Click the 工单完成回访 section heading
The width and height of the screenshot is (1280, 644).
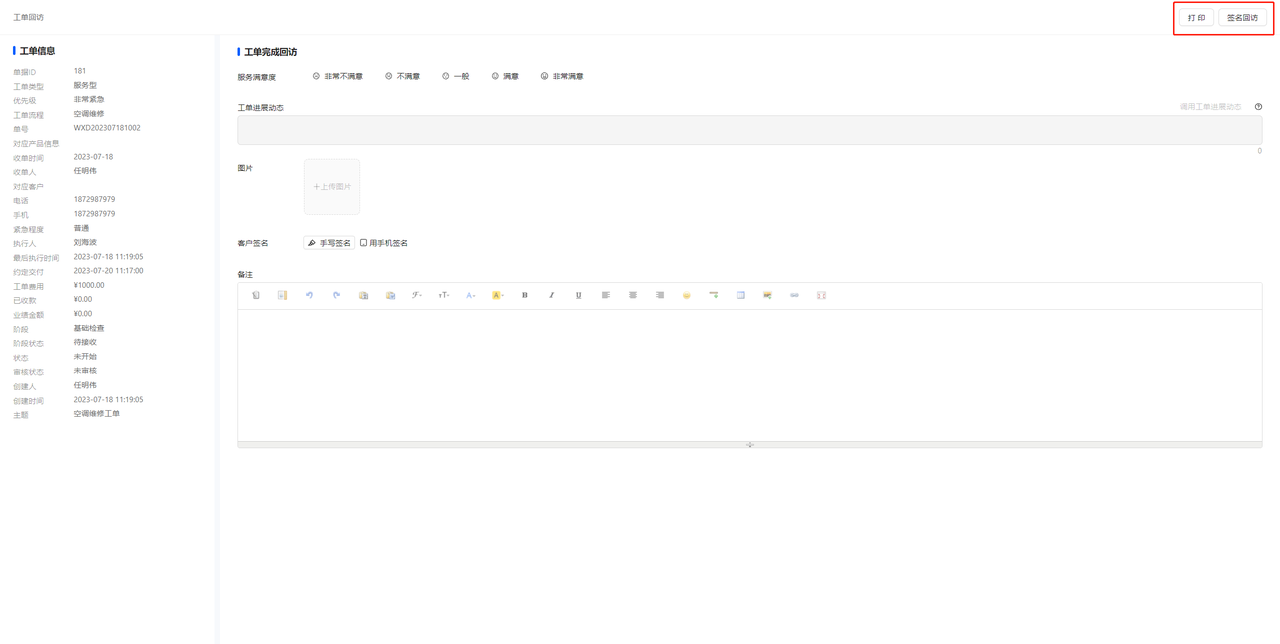coord(270,52)
